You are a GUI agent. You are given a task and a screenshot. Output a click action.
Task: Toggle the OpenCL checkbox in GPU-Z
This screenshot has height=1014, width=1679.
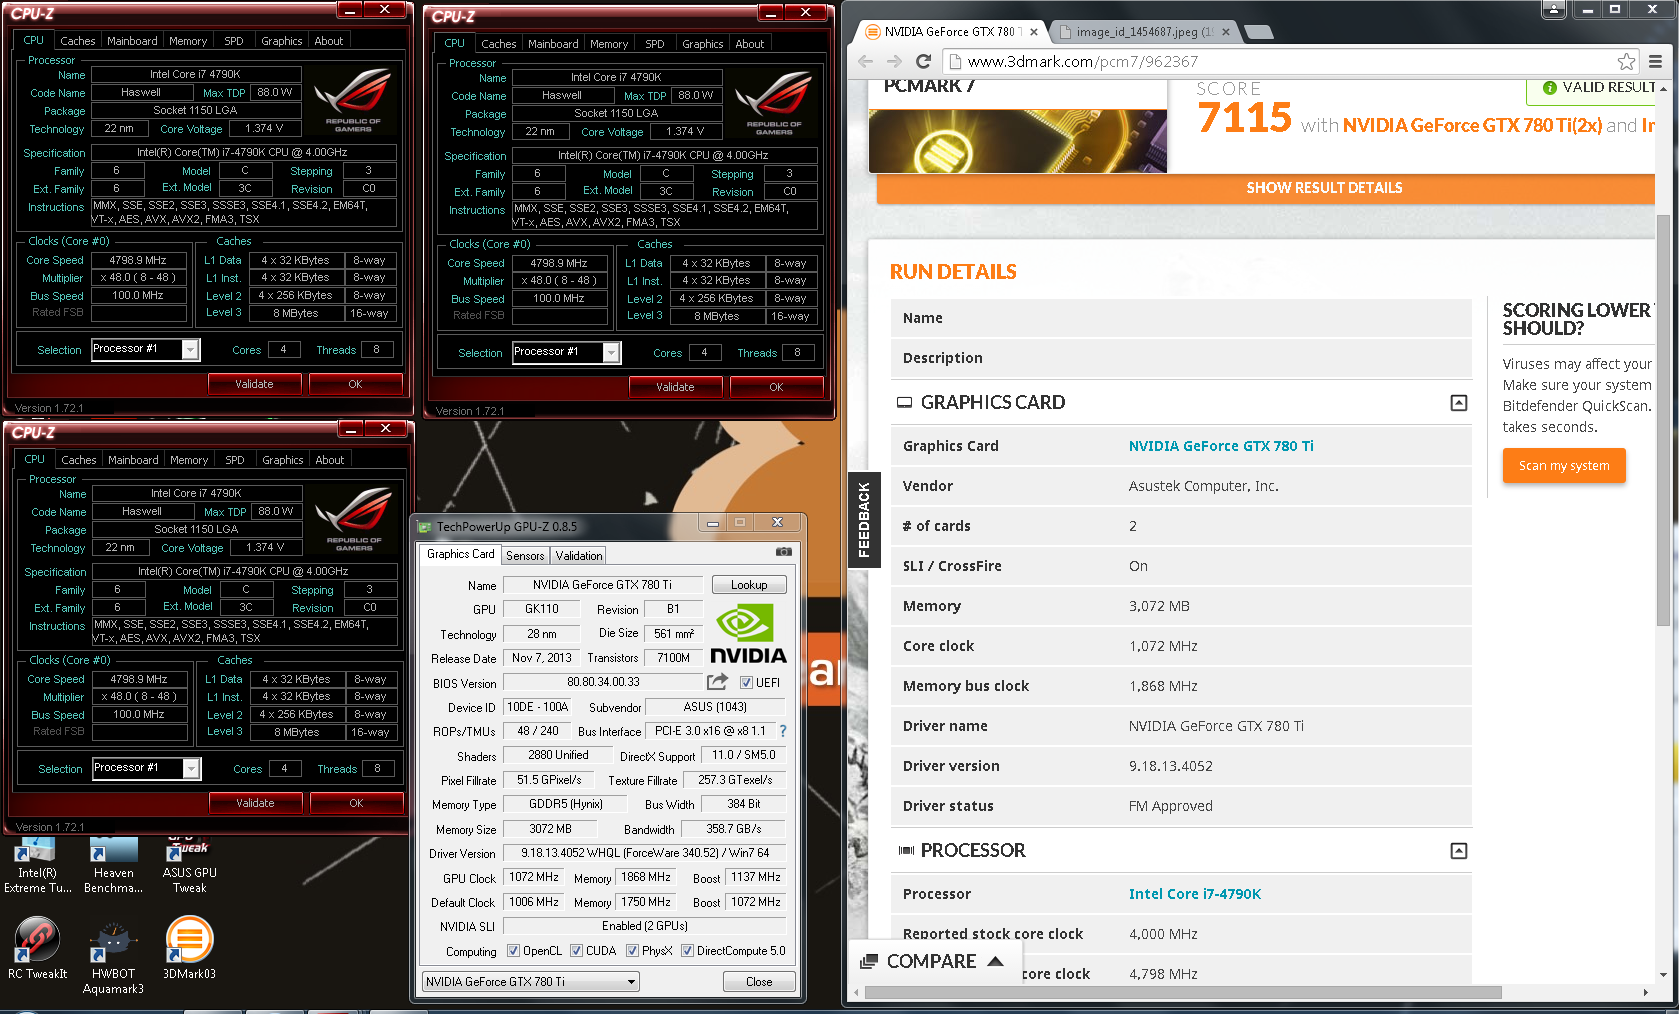point(513,951)
